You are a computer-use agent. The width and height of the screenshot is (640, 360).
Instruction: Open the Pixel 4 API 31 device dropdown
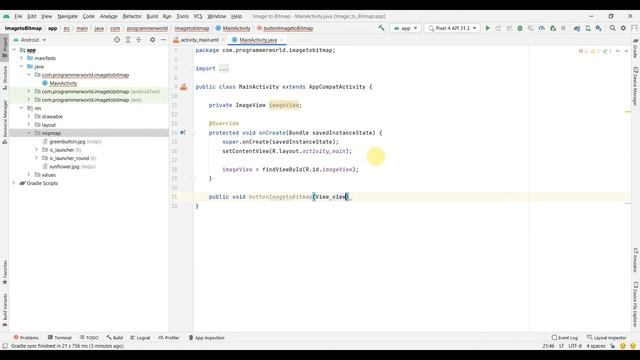(452, 28)
